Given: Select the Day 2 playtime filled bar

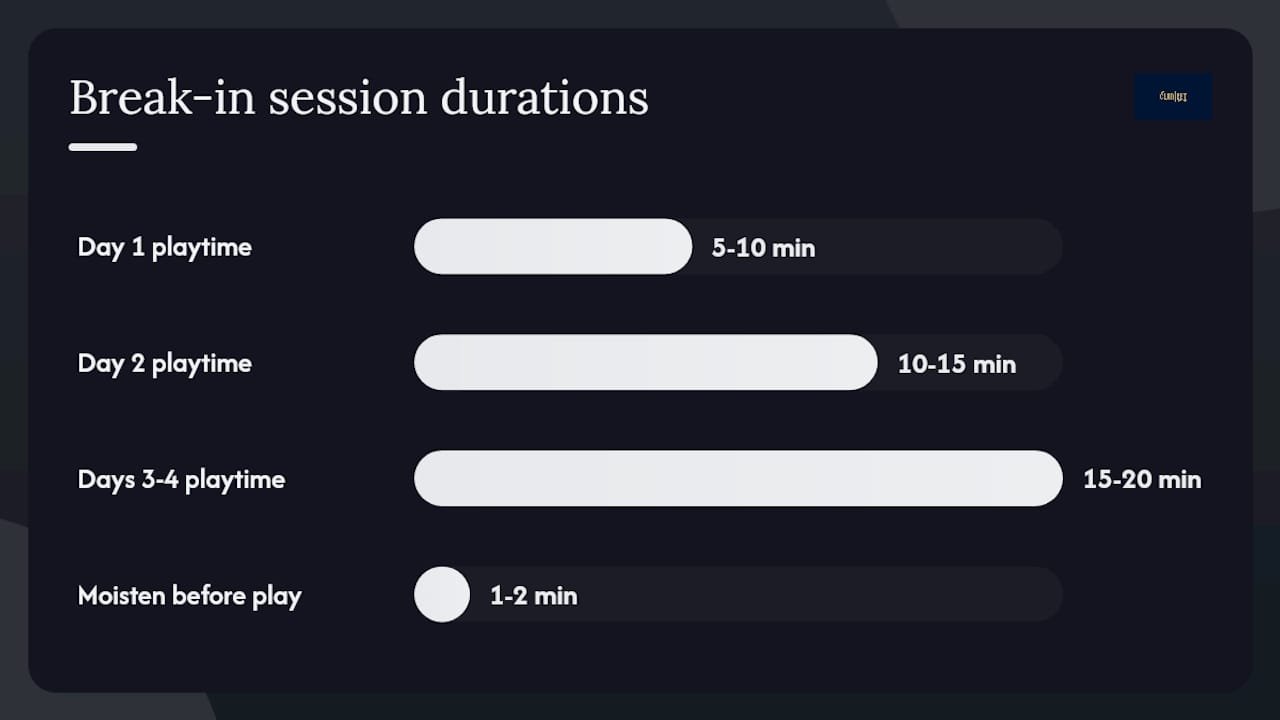Looking at the screenshot, I should pos(646,362).
